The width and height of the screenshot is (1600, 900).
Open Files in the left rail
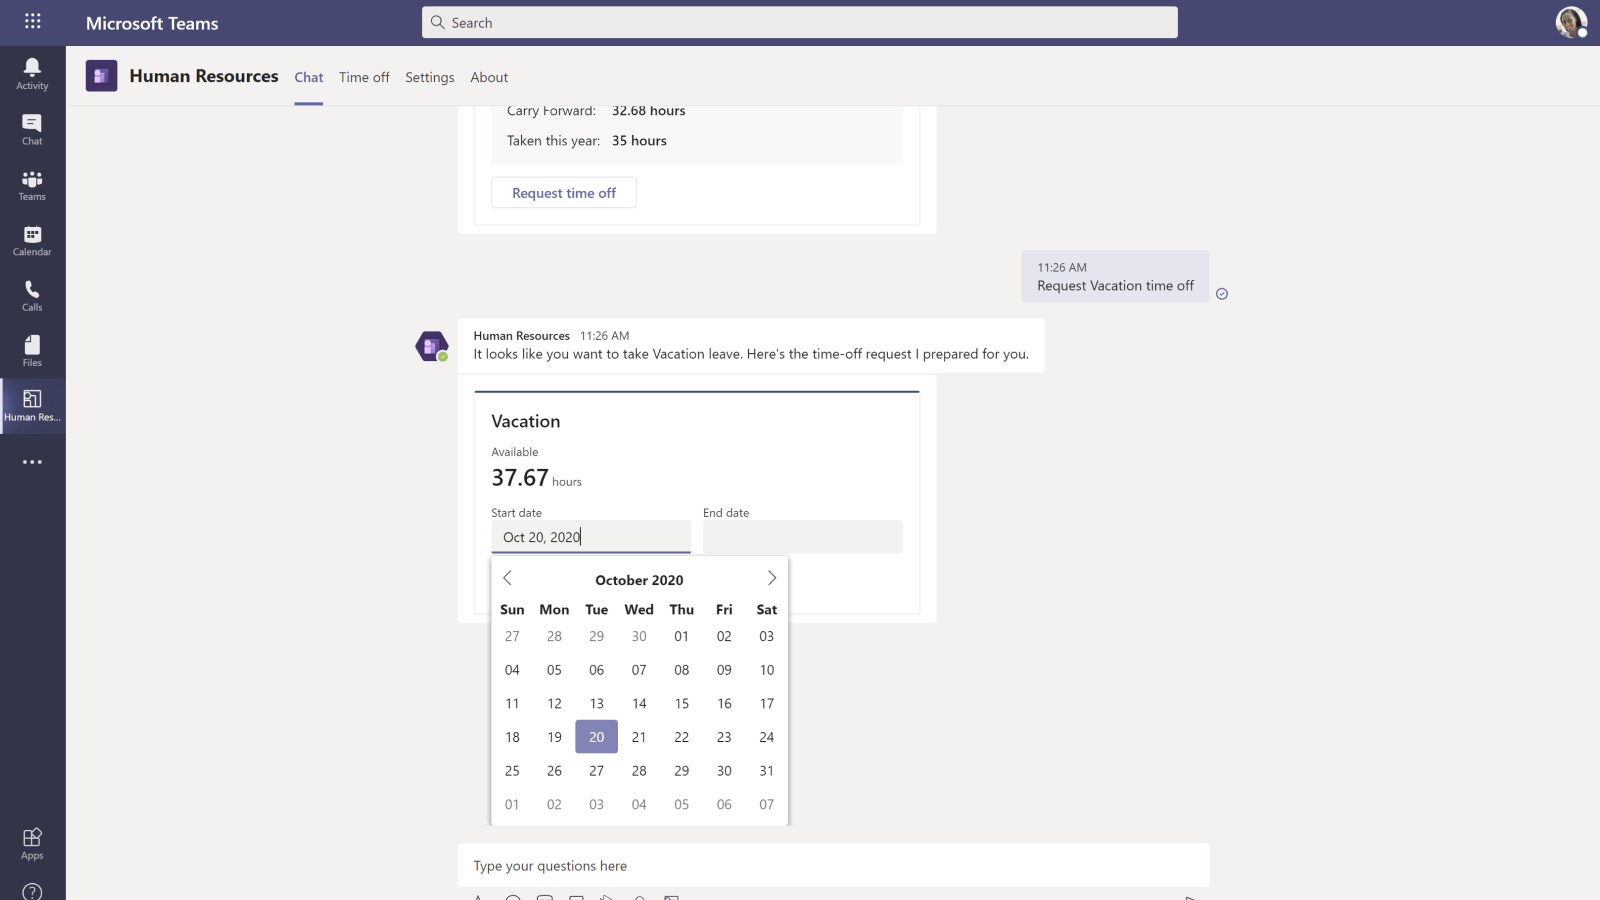(x=32, y=348)
